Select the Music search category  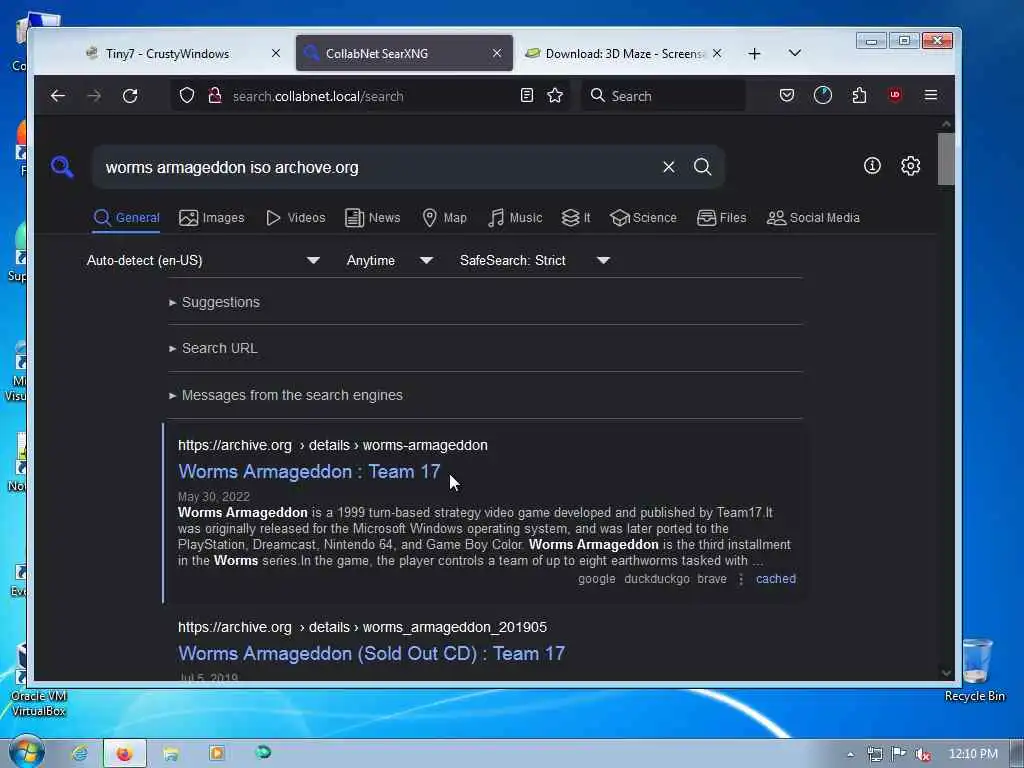point(515,217)
